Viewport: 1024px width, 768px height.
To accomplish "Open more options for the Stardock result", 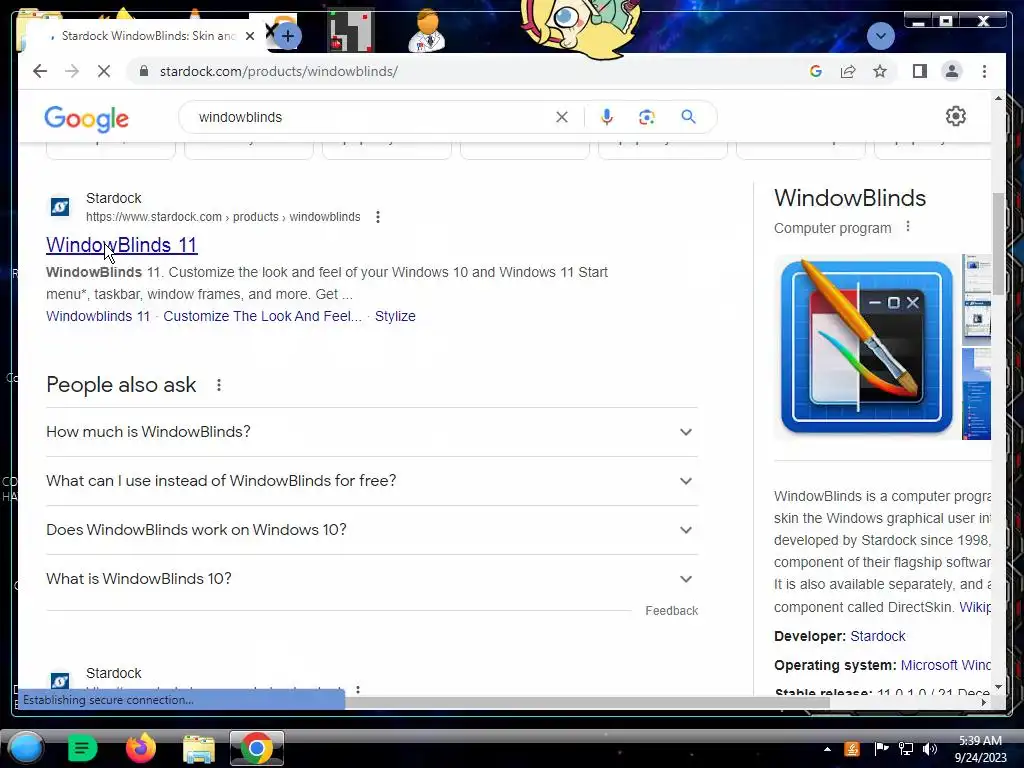I will click(x=377, y=217).
